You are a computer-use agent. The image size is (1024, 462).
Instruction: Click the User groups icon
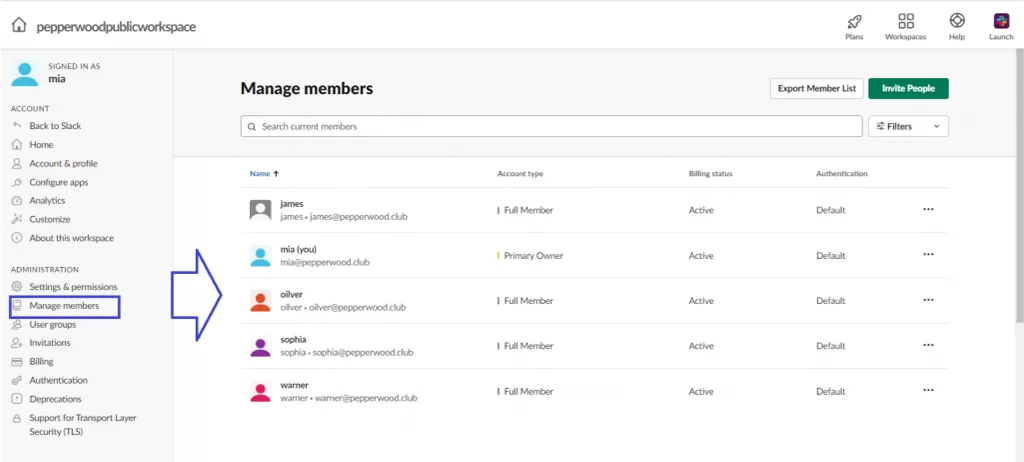(x=17, y=324)
